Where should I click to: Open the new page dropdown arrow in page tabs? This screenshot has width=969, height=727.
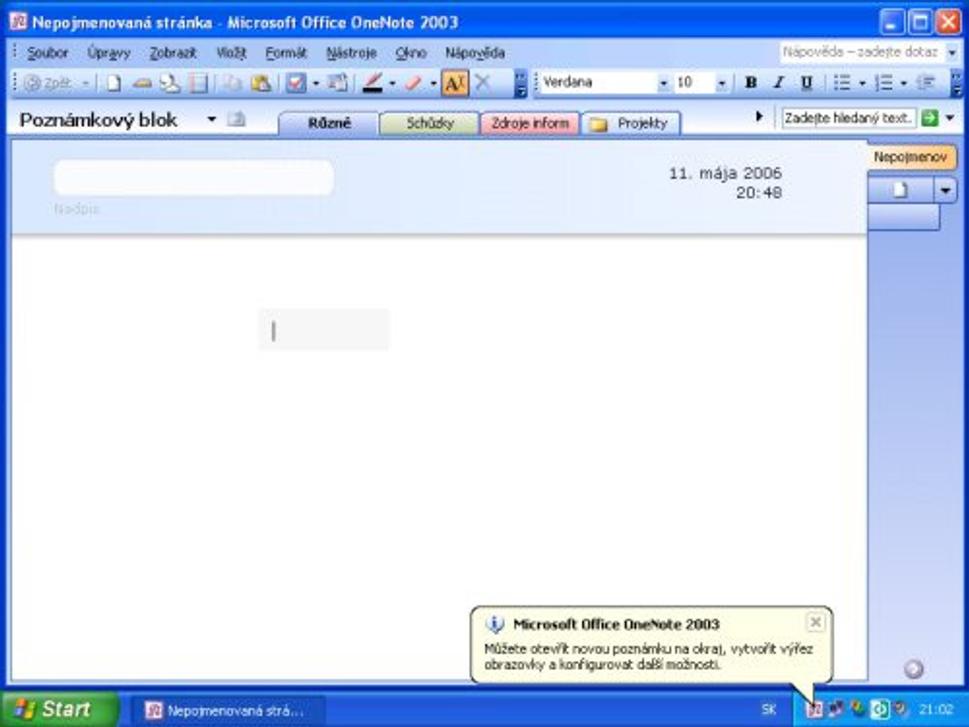pos(946,190)
